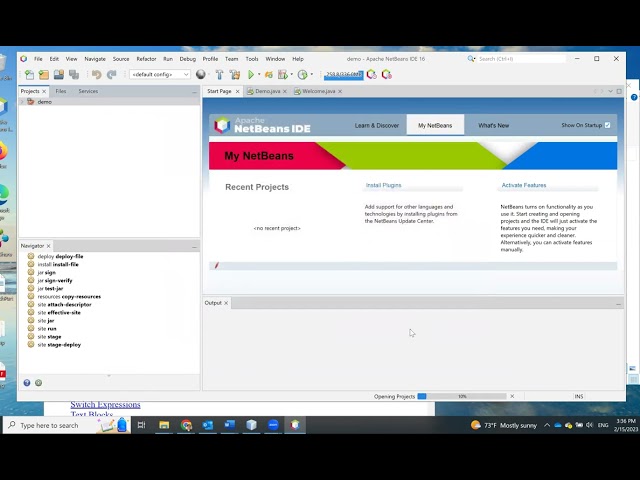Click the search magnifier icon in title bar
This screenshot has height=480, width=640.
click(x=471, y=59)
